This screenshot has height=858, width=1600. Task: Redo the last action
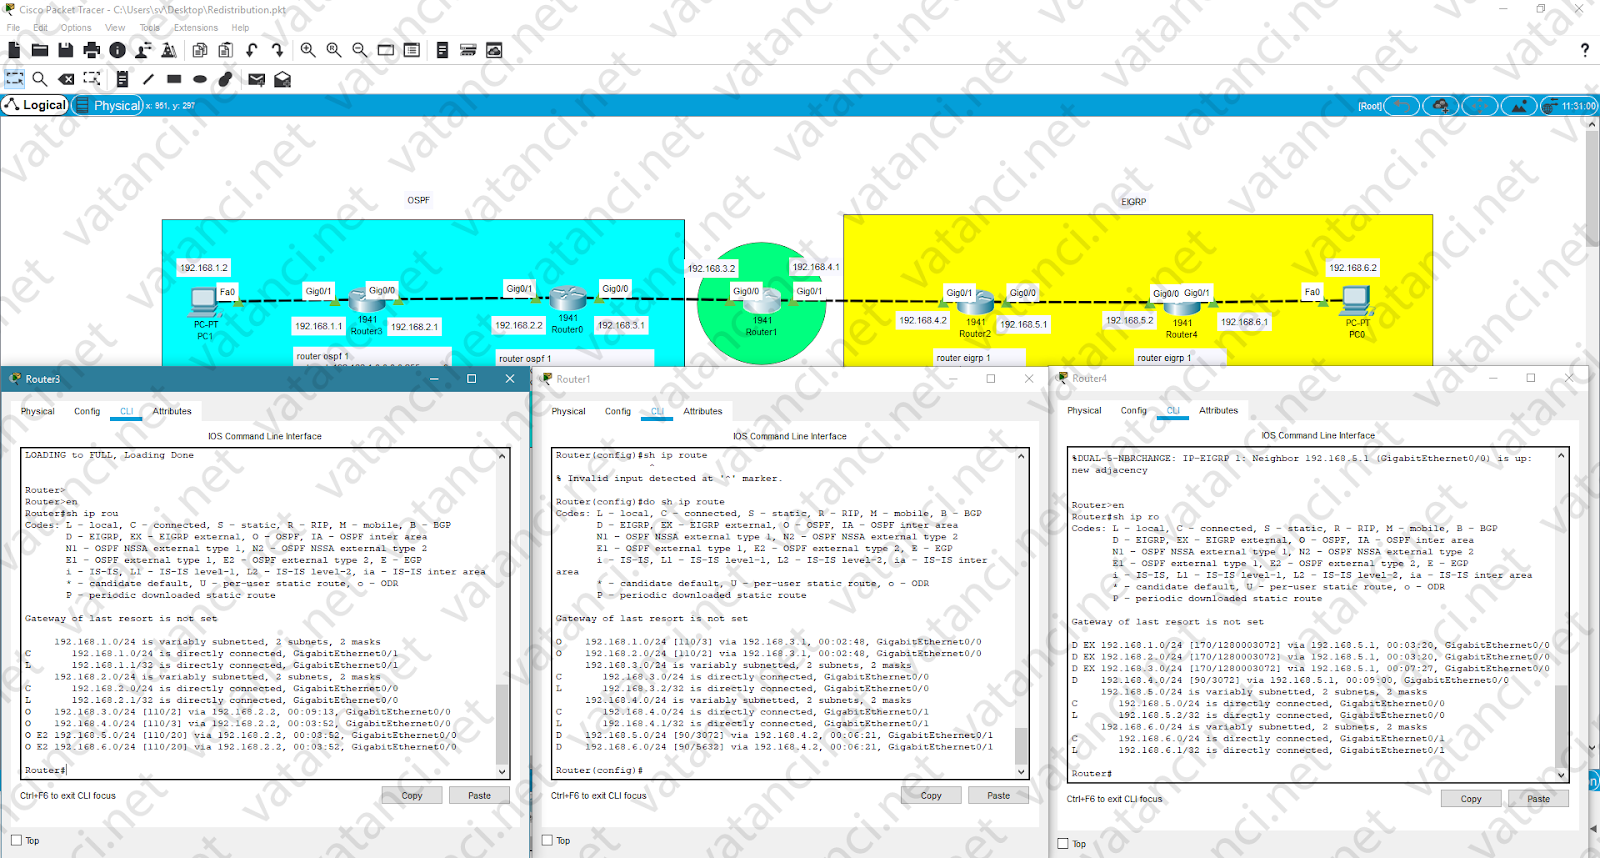278,50
